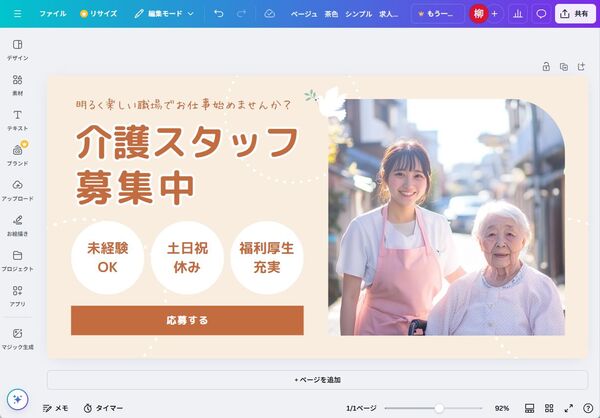Image resolution: width=600 pixels, height=418 pixels.
Task: Open the 素材 elements panel
Action: [x=18, y=85]
